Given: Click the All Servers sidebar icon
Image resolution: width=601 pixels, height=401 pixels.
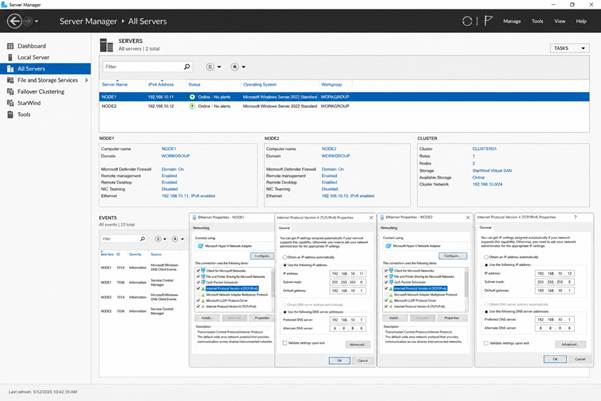Looking at the screenshot, I should point(10,69).
